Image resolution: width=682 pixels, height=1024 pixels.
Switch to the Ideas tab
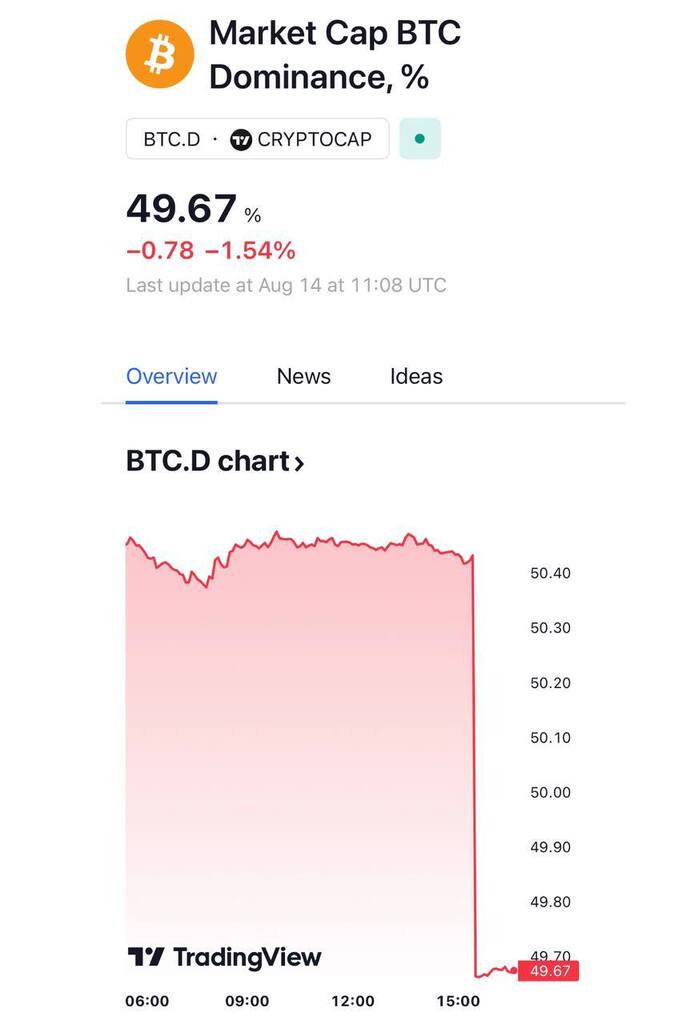[x=416, y=377]
